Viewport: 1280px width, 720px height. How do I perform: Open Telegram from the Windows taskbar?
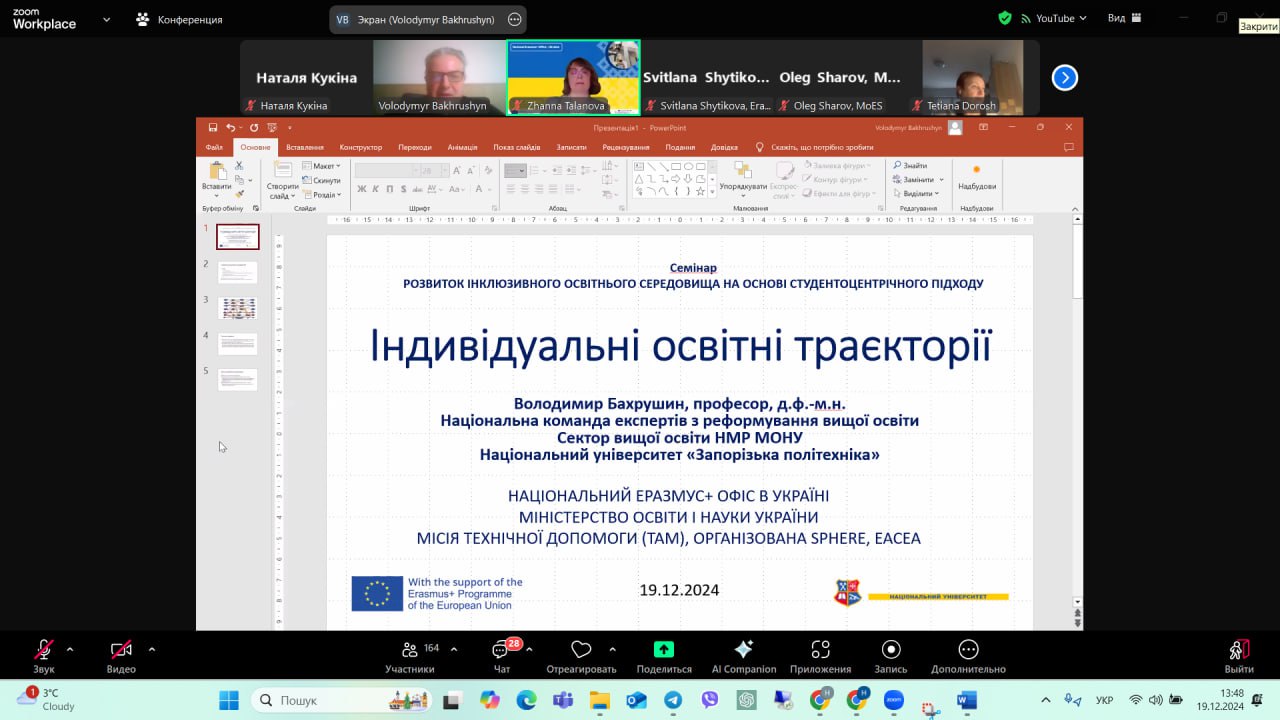click(x=673, y=701)
